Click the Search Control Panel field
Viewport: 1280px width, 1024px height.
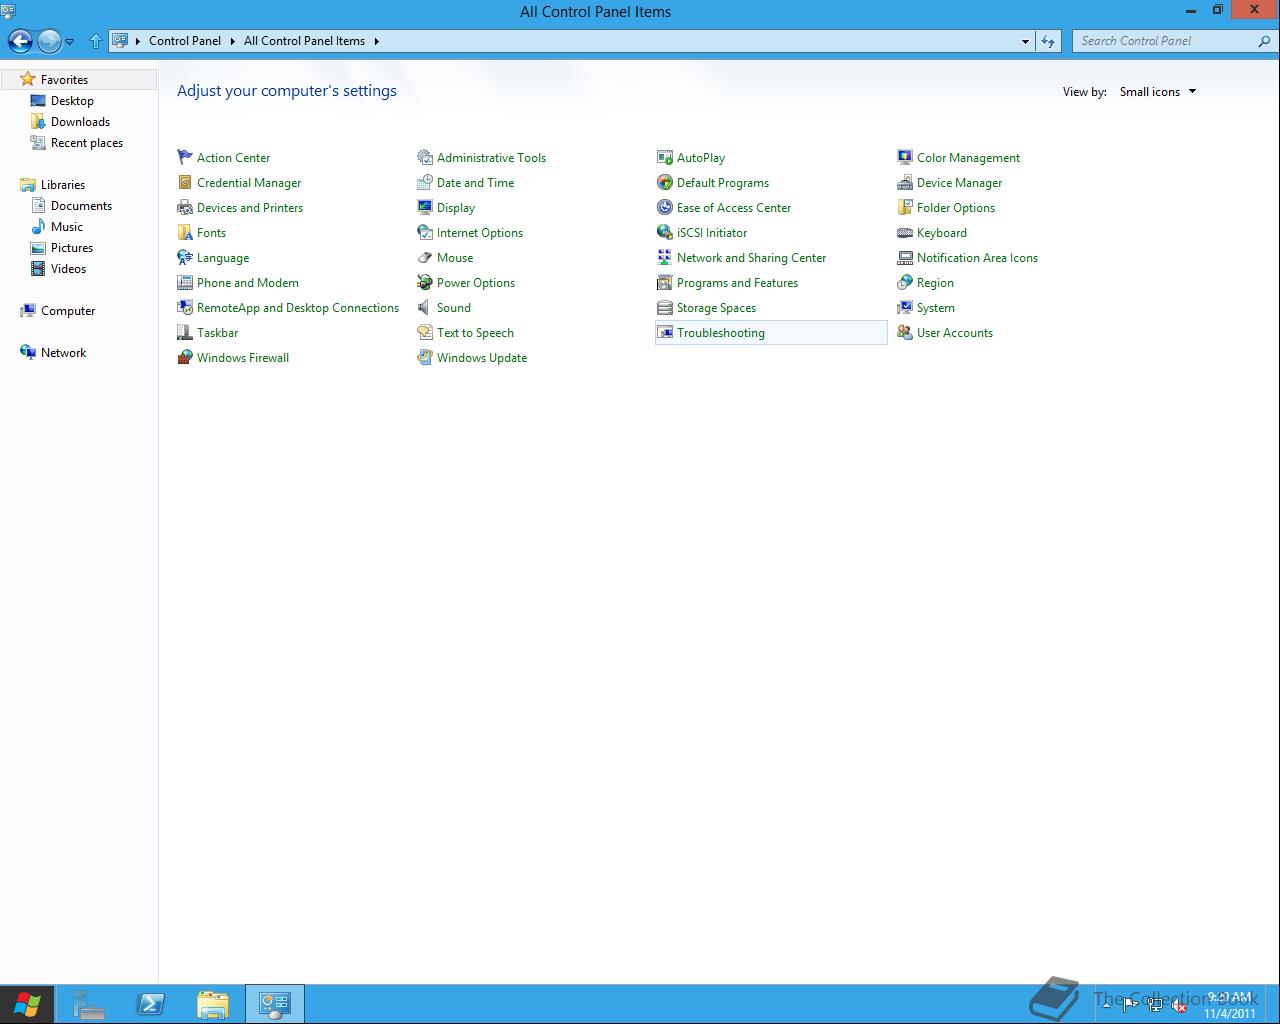(1174, 41)
